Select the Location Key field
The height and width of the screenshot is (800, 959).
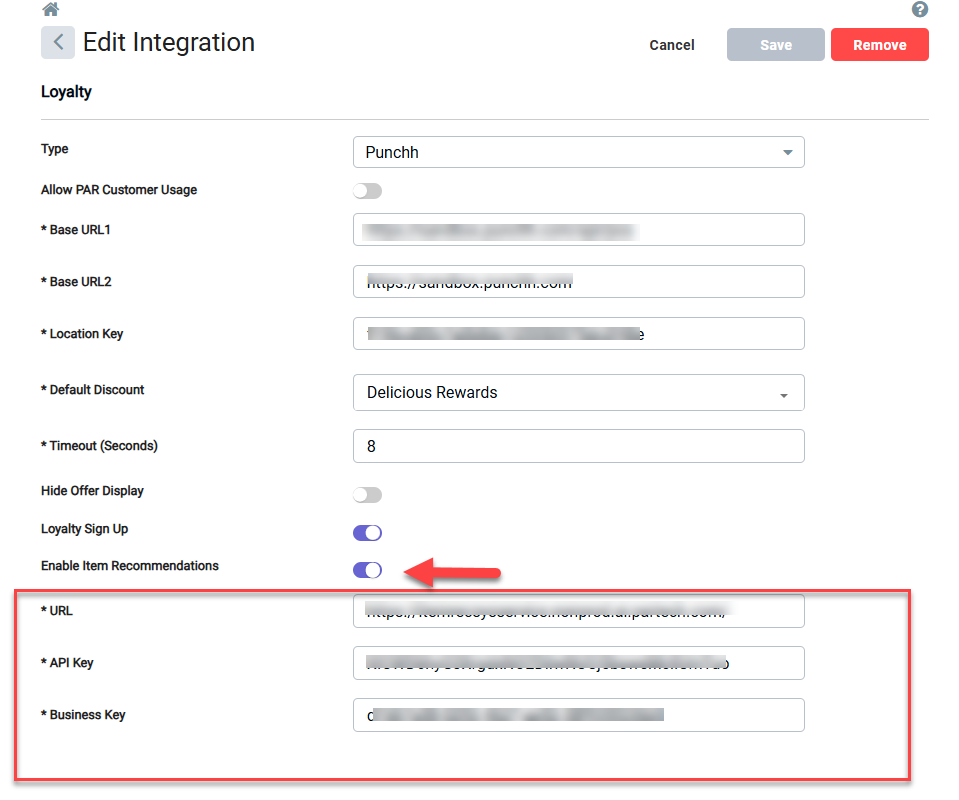point(579,333)
